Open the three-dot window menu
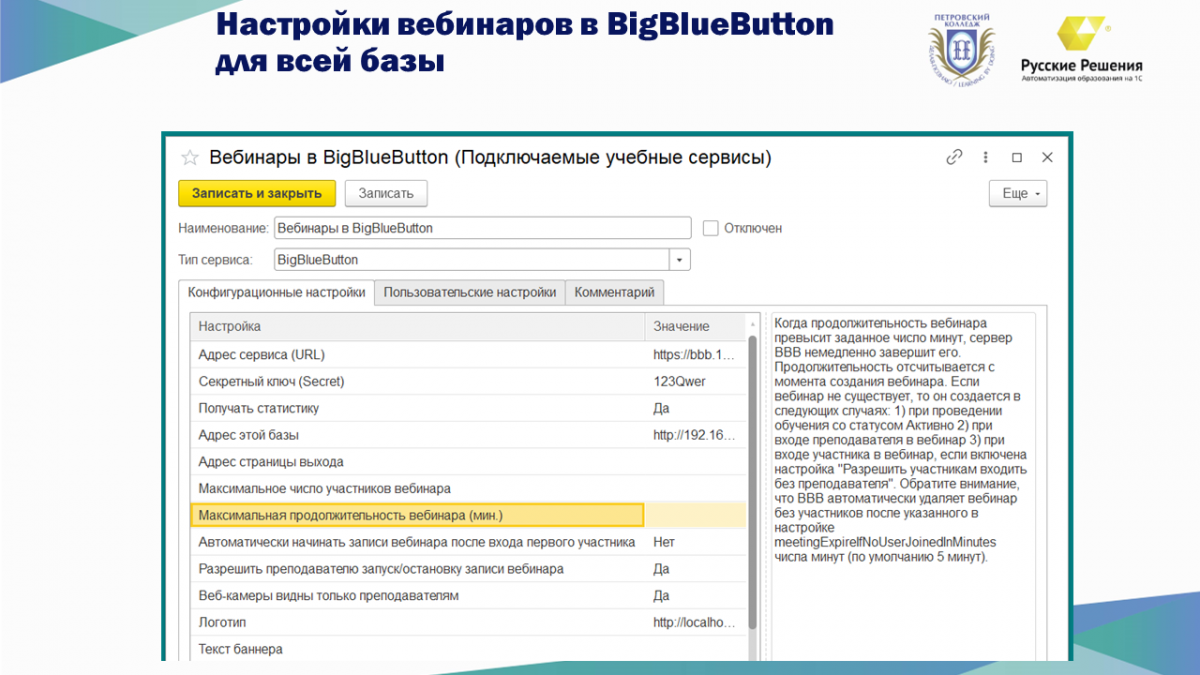 tap(986, 157)
